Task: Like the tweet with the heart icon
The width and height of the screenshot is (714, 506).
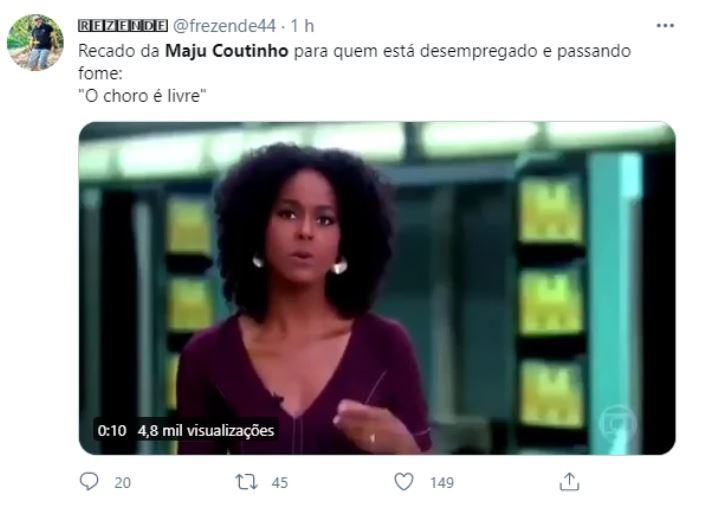Action: click(x=403, y=481)
